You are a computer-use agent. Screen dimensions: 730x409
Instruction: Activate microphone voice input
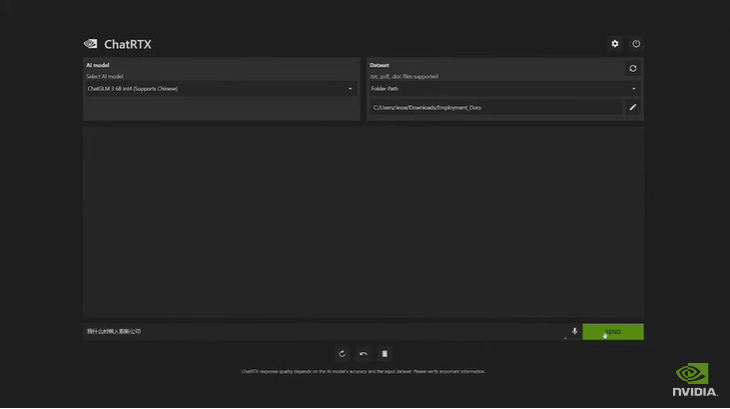click(575, 331)
